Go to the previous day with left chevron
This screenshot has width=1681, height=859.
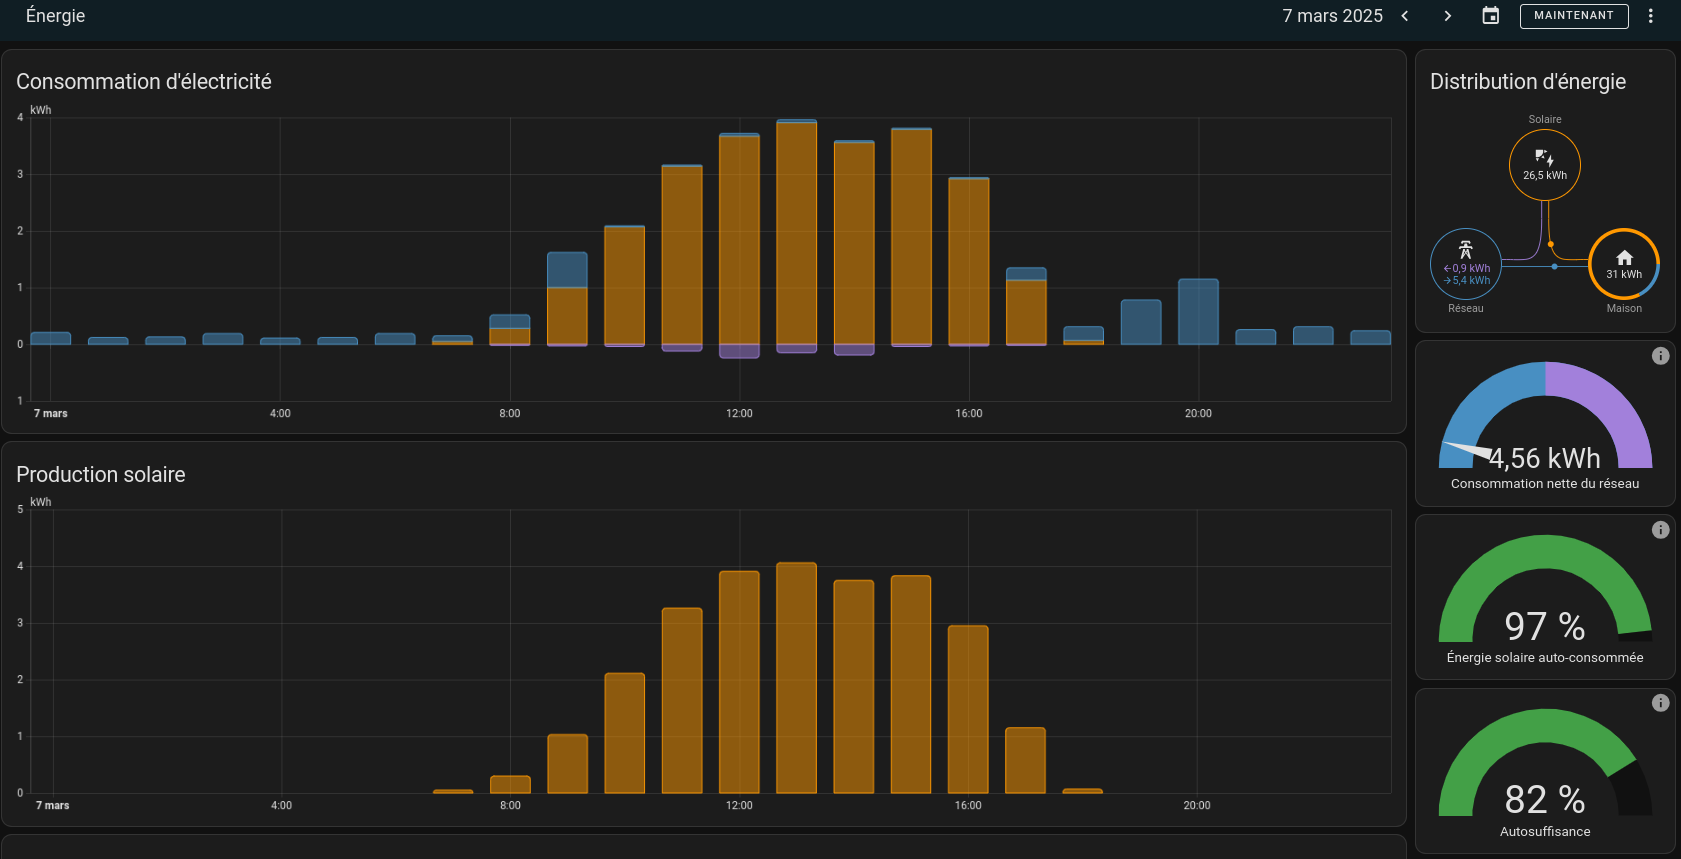pos(1405,16)
